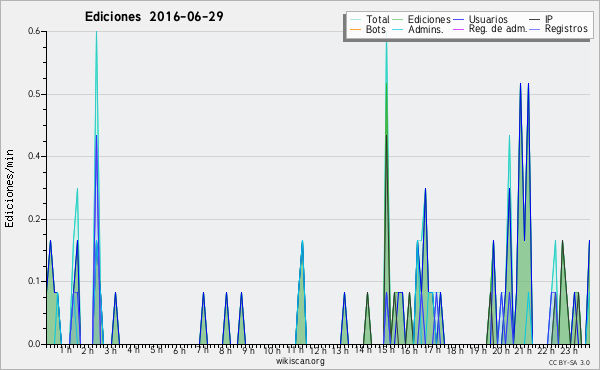Select the "Bots" legend label

coord(376,29)
